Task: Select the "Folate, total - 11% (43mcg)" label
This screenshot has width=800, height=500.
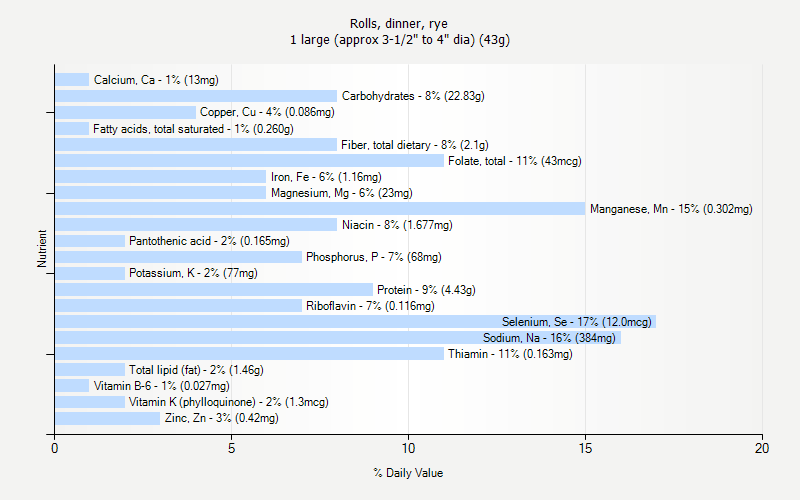Action: coord(515,161)
